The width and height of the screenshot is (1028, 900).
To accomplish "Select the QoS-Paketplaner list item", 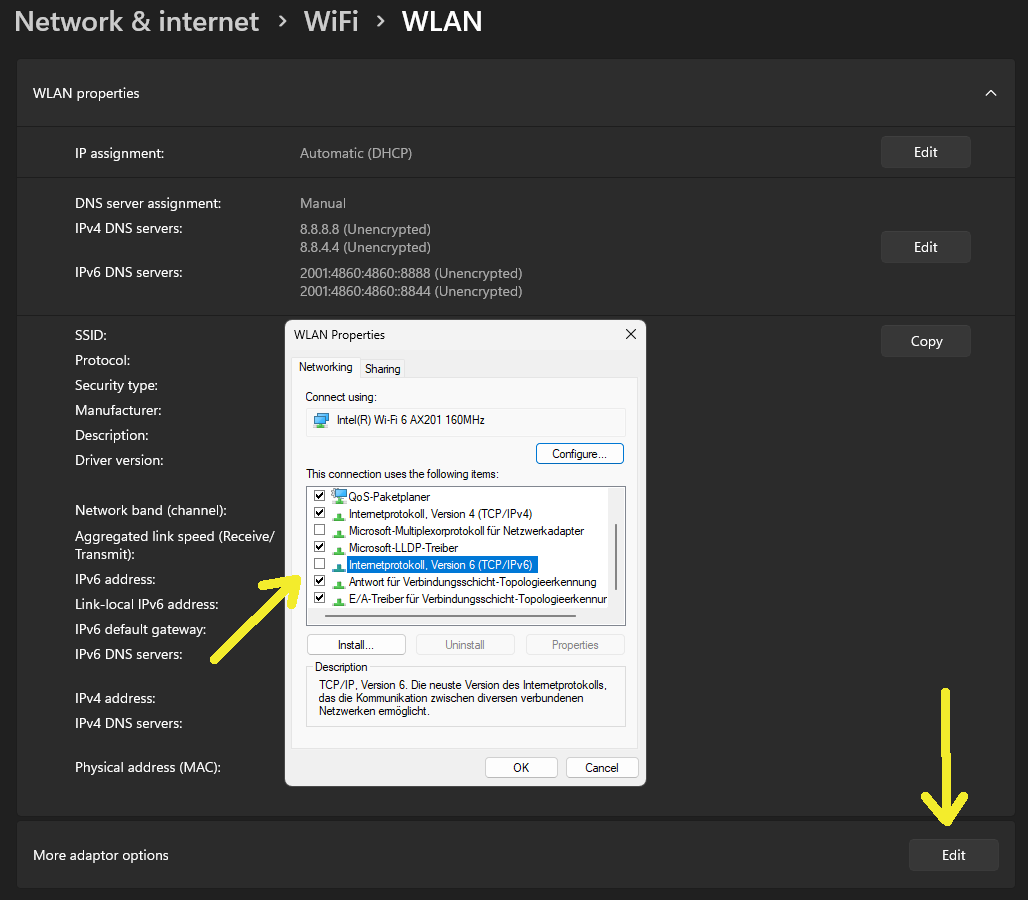I will tap(389, 497).
